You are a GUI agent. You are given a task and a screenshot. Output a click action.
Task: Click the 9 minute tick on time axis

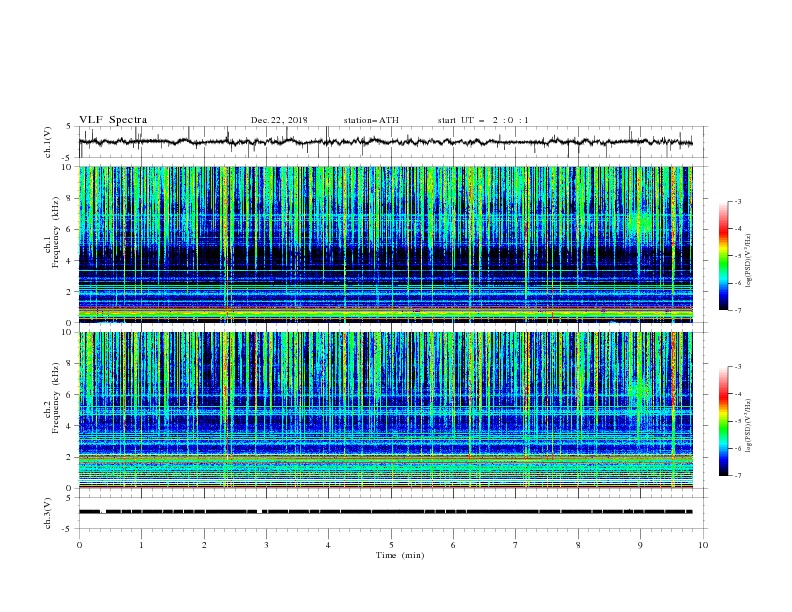640,545
